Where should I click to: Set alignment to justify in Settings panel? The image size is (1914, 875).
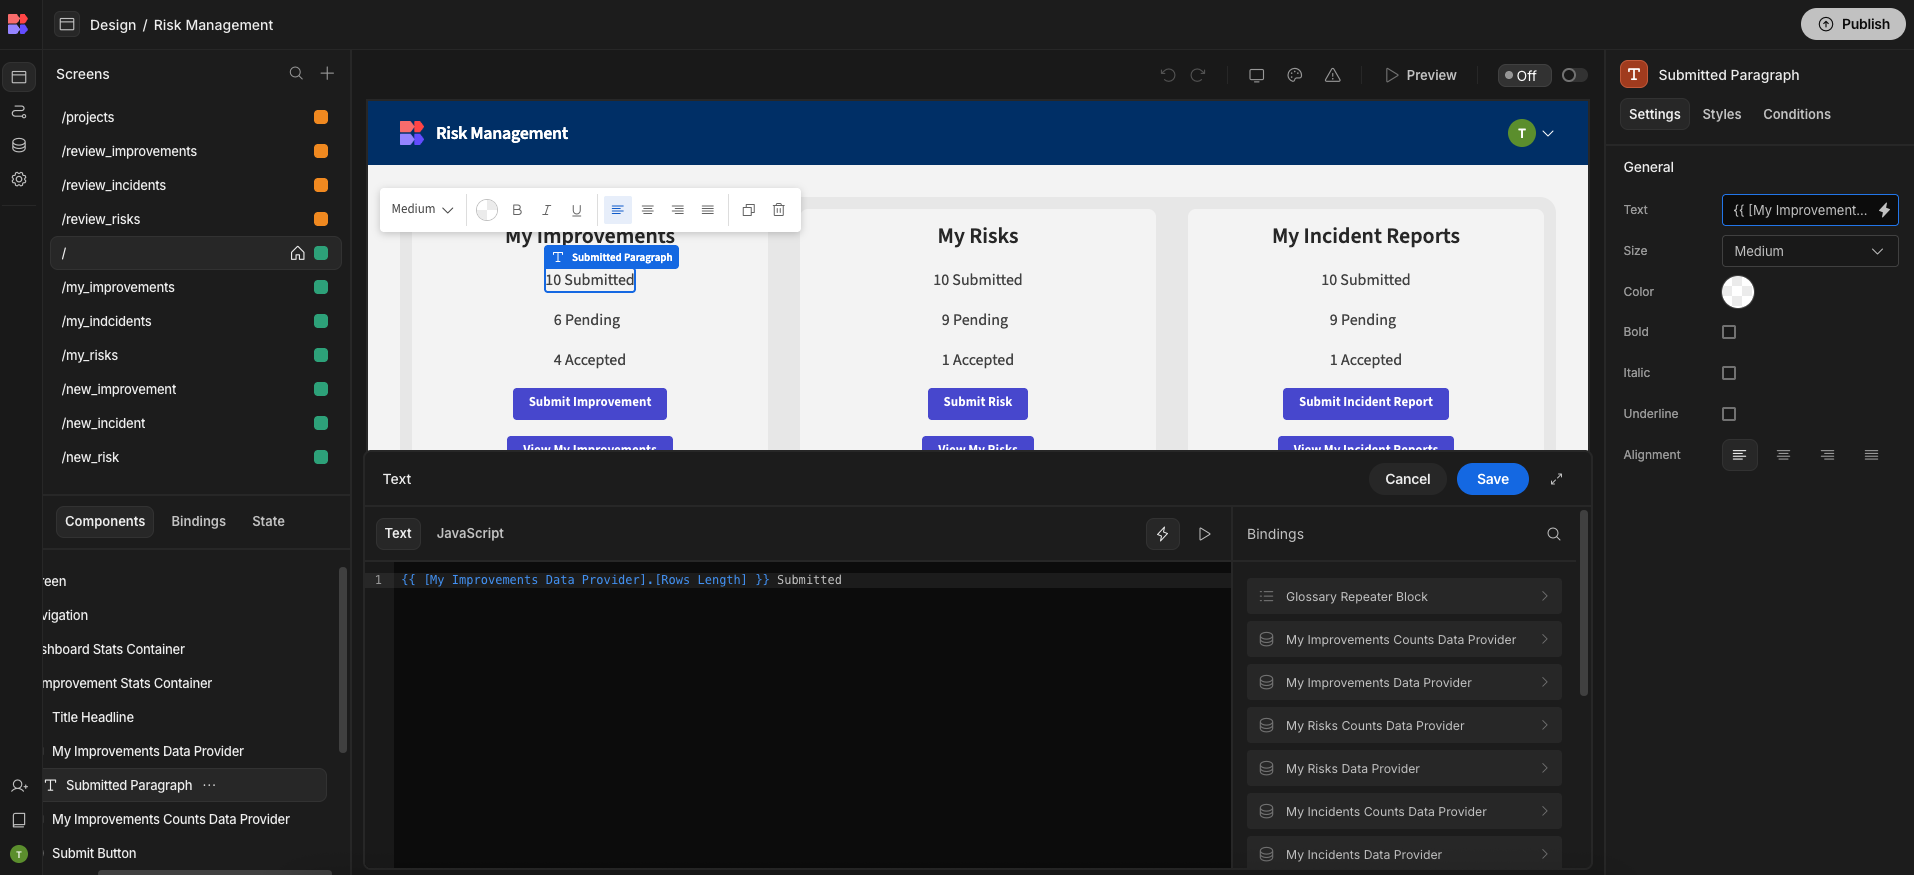click(1871, 455)
